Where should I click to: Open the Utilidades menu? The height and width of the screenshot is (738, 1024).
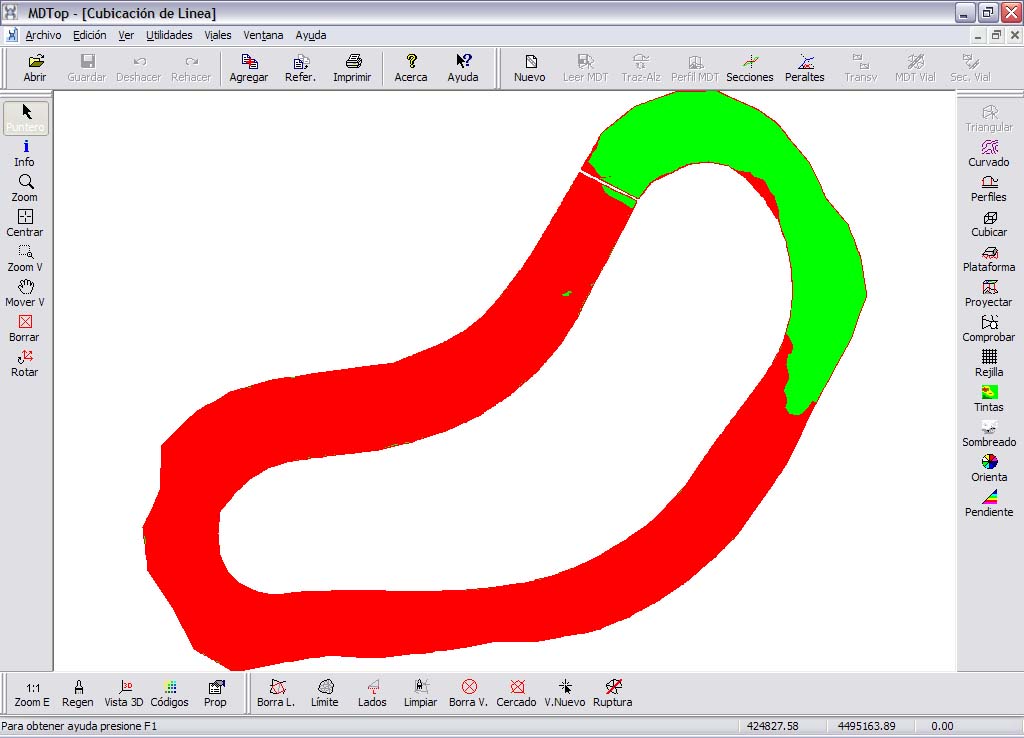[169, 35]
